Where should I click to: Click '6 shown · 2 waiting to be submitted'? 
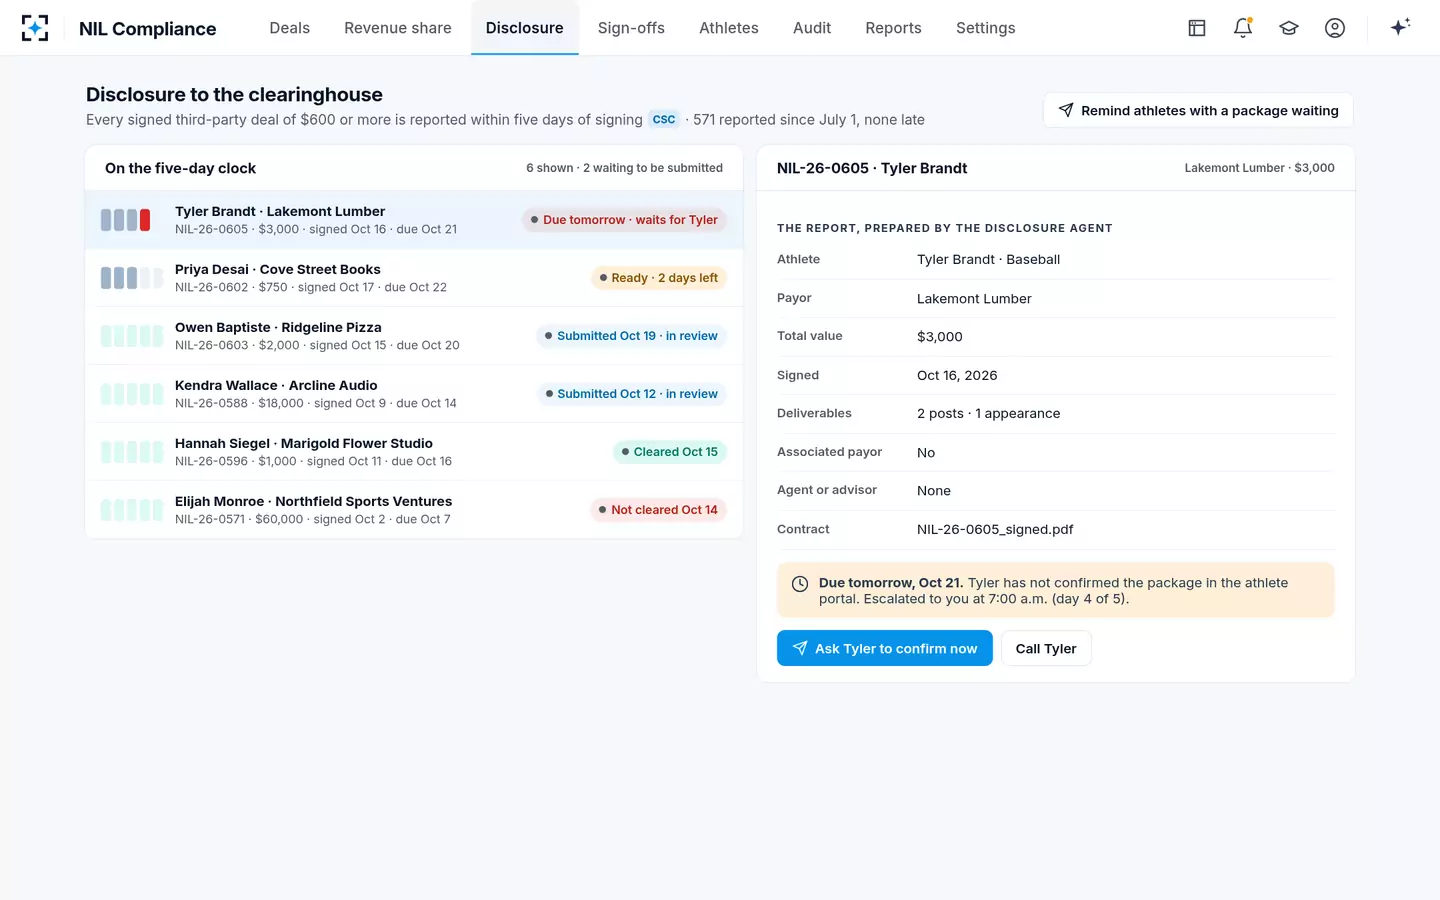click(624, 168)
